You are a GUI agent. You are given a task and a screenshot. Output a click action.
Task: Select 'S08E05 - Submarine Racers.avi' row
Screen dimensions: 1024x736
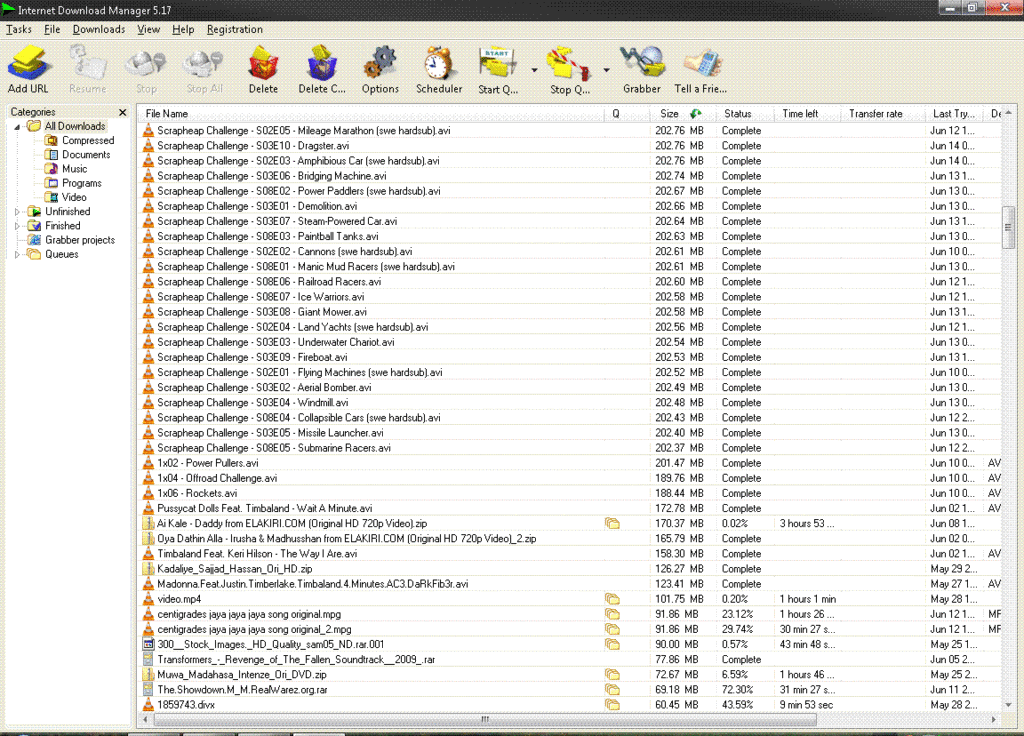click(569, 448)
